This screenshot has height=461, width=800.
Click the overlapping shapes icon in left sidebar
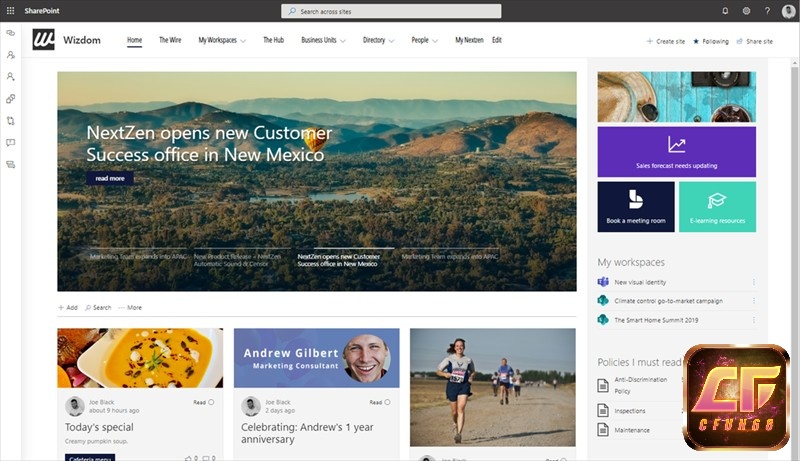(10, 99)
